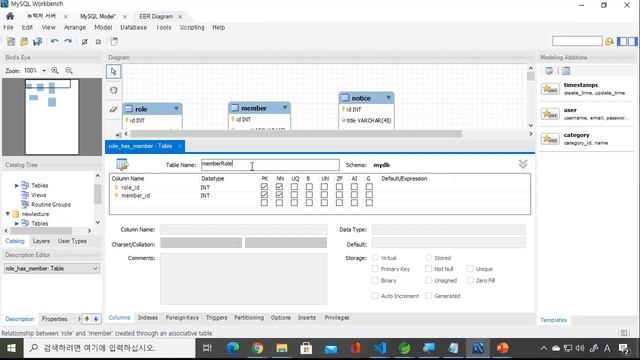Toggle the Auto Increment checkbox

375,296
